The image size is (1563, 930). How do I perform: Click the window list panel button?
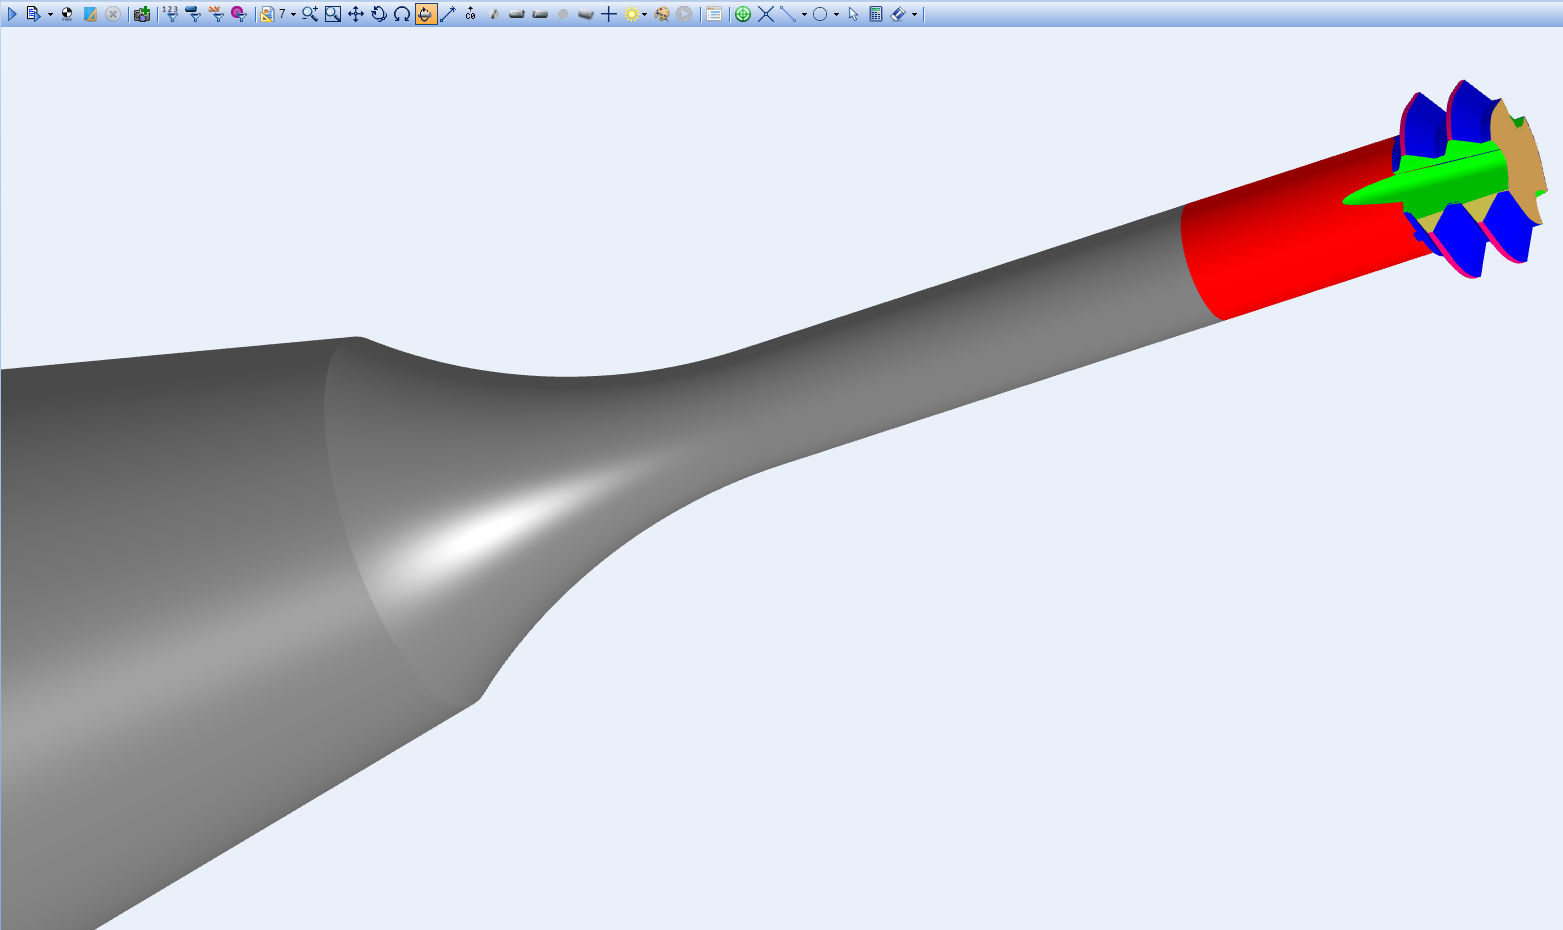[x=714, y=14]
